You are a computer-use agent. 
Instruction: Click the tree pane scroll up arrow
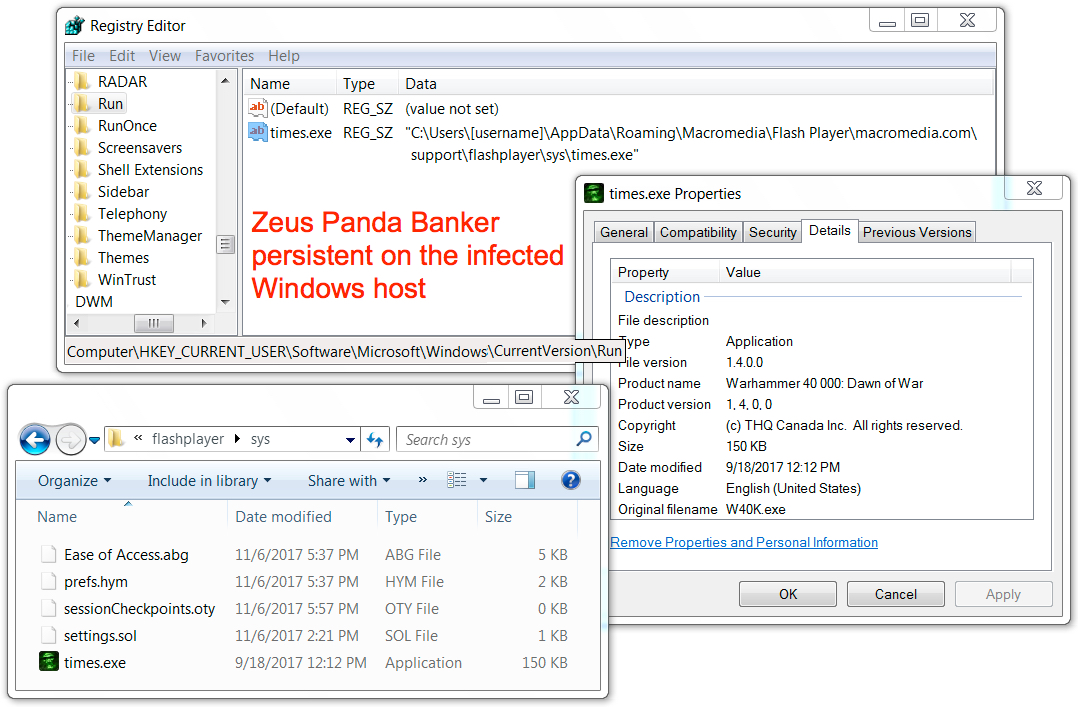(225, 81)
